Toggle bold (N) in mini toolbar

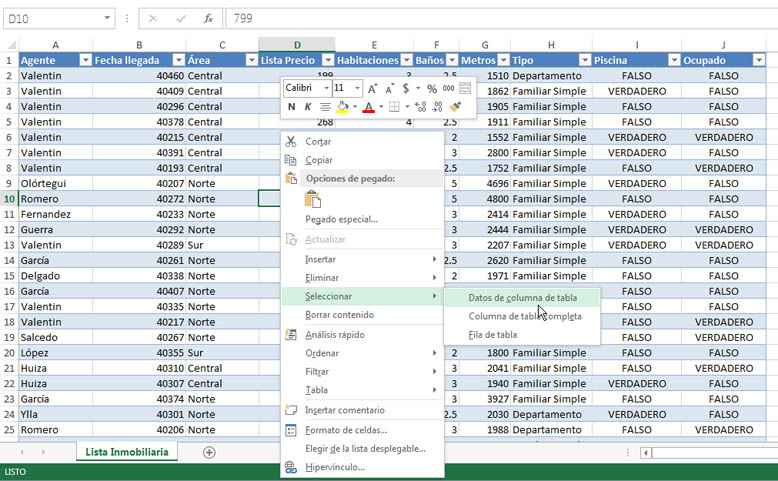(292, 107)
